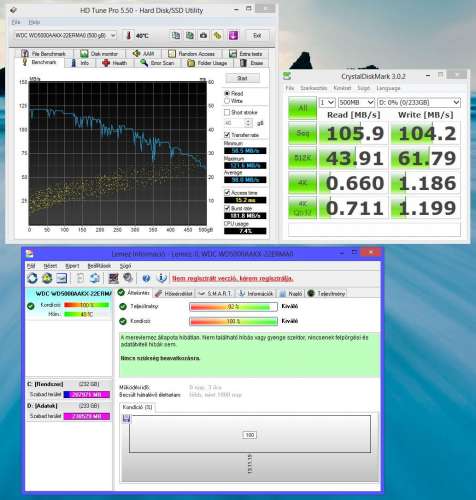Click the HD Tune Pro title bar app icon

coord(13,10)
